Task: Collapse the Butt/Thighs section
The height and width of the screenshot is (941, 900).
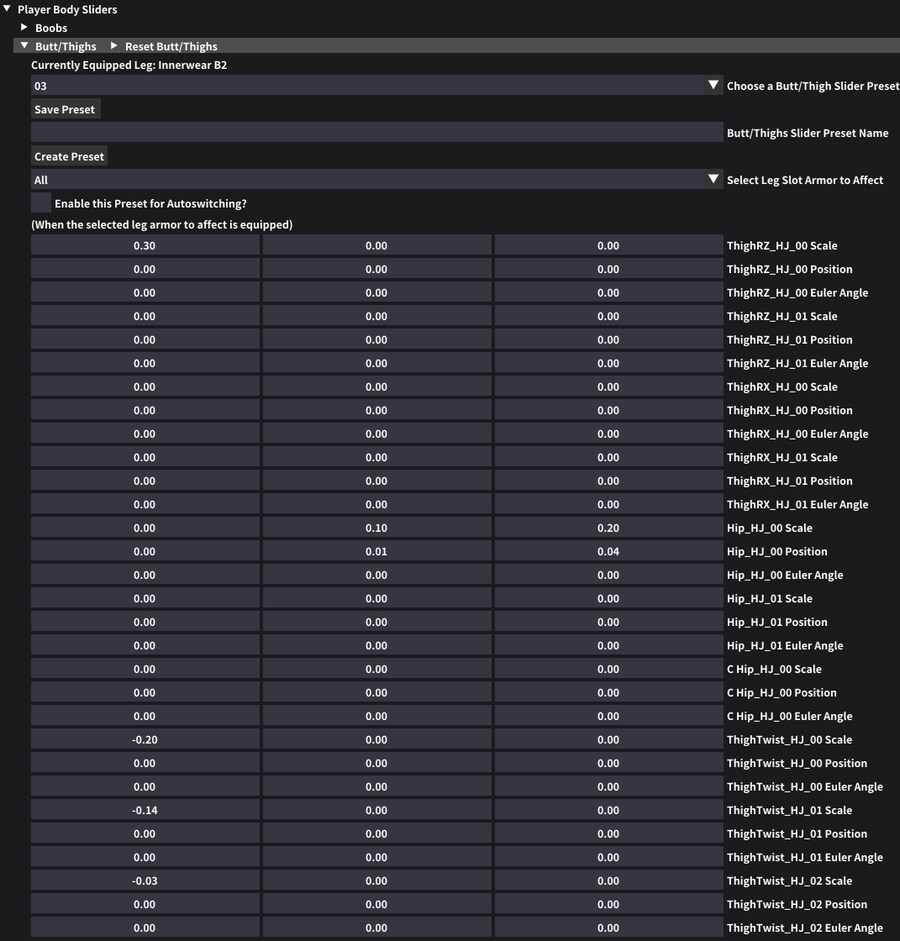Action: point(25,46)
